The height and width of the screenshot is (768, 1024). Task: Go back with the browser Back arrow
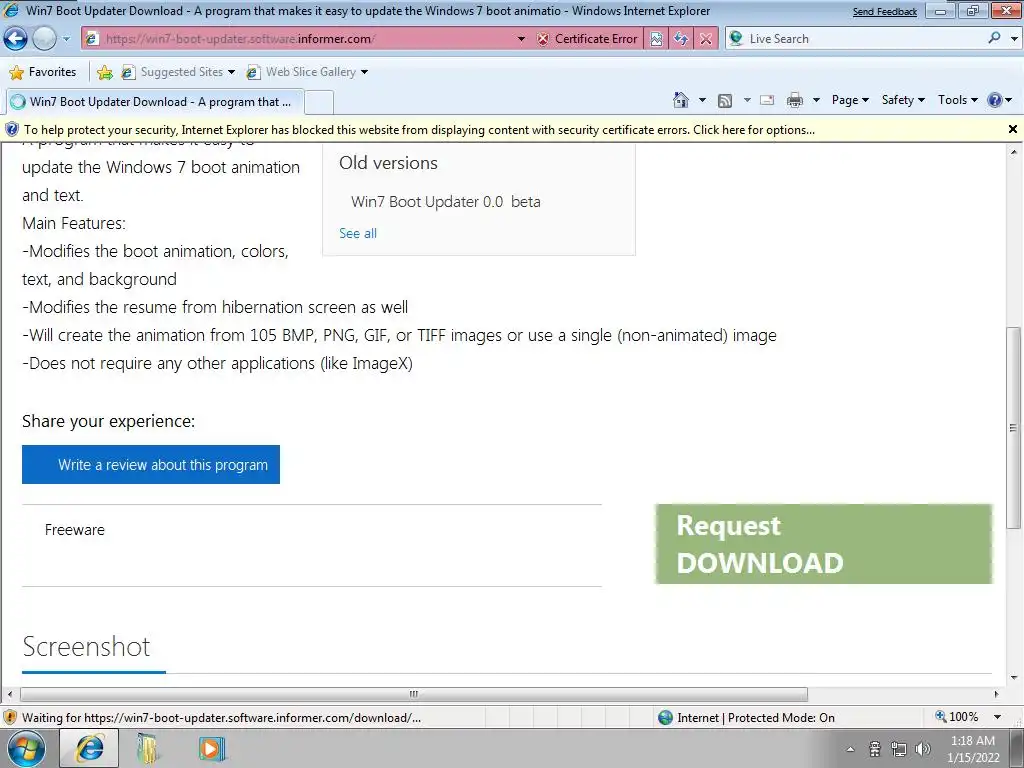click(x=16, y=39)
